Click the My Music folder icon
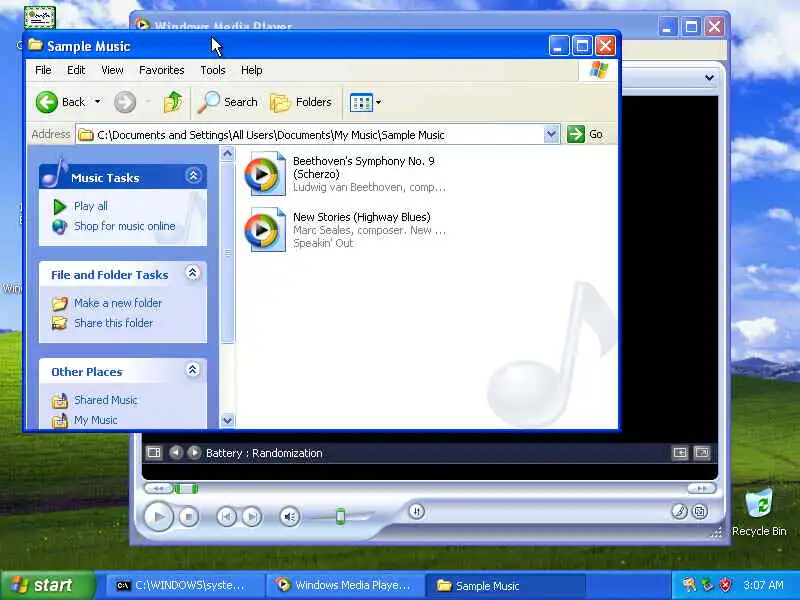Viewport: 800px width, 600px height. [x=60, y=420]
